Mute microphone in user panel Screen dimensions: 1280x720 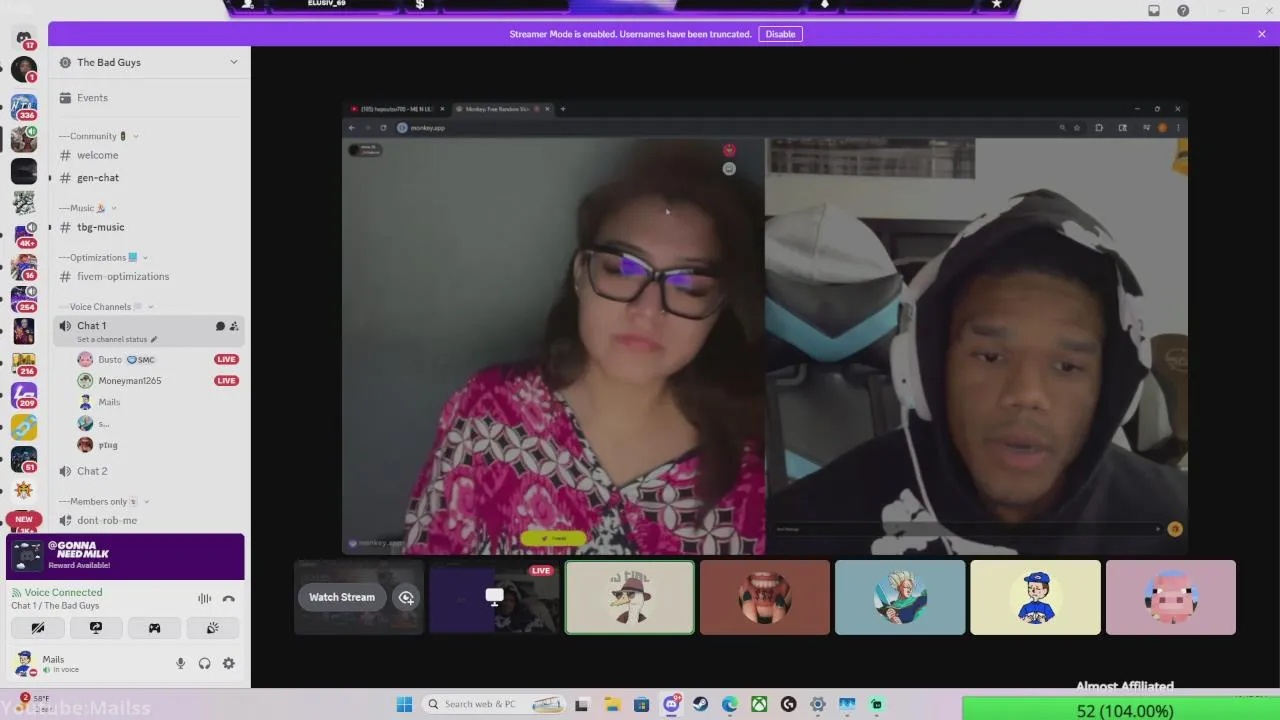coord(181,663)
